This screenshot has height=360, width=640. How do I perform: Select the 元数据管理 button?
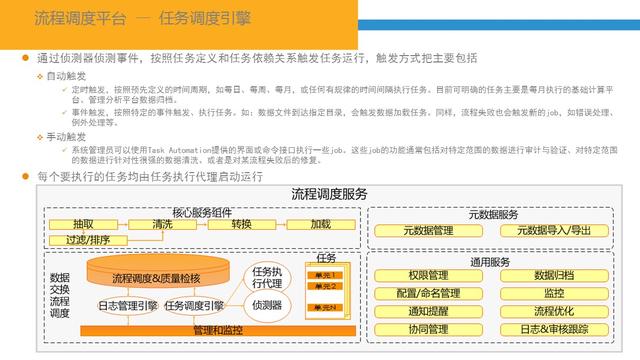[x=428, y=231]
